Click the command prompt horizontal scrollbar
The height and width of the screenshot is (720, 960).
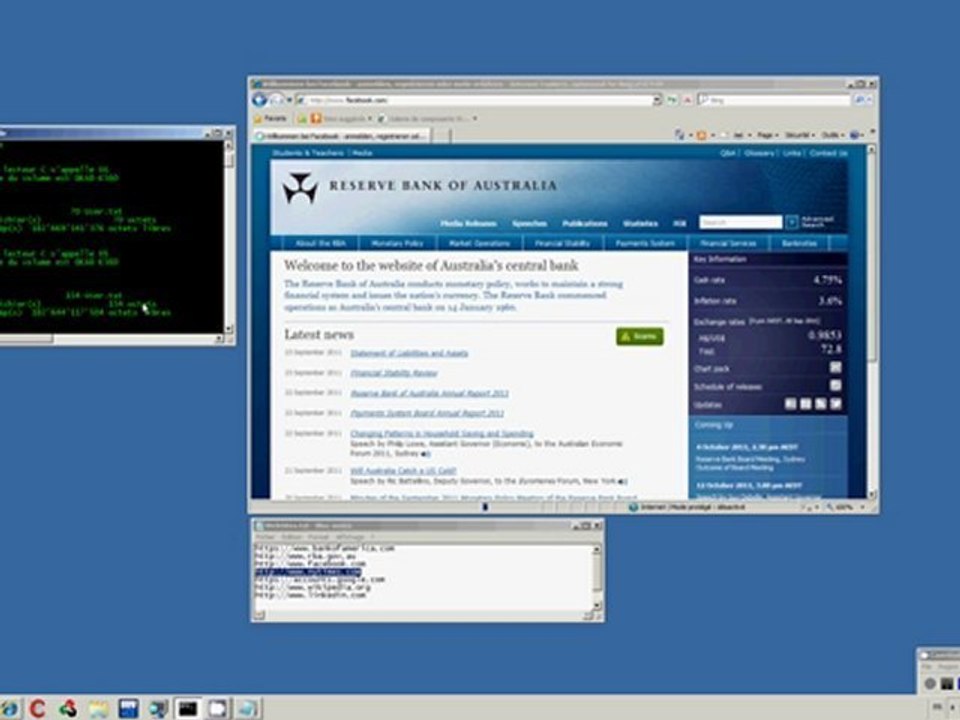click(111, 338)
